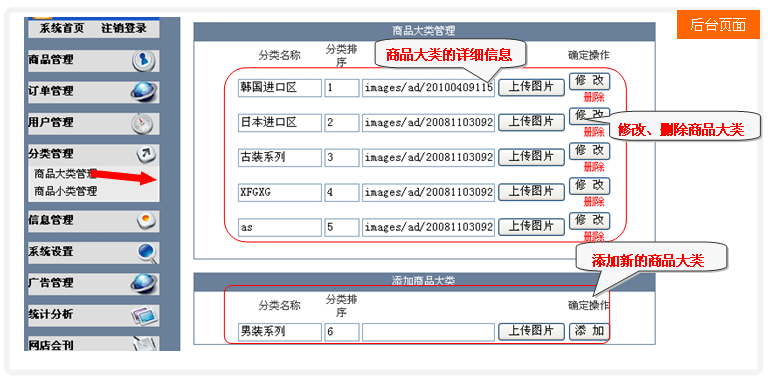Log out via 注销登录

tap(124, 28)
